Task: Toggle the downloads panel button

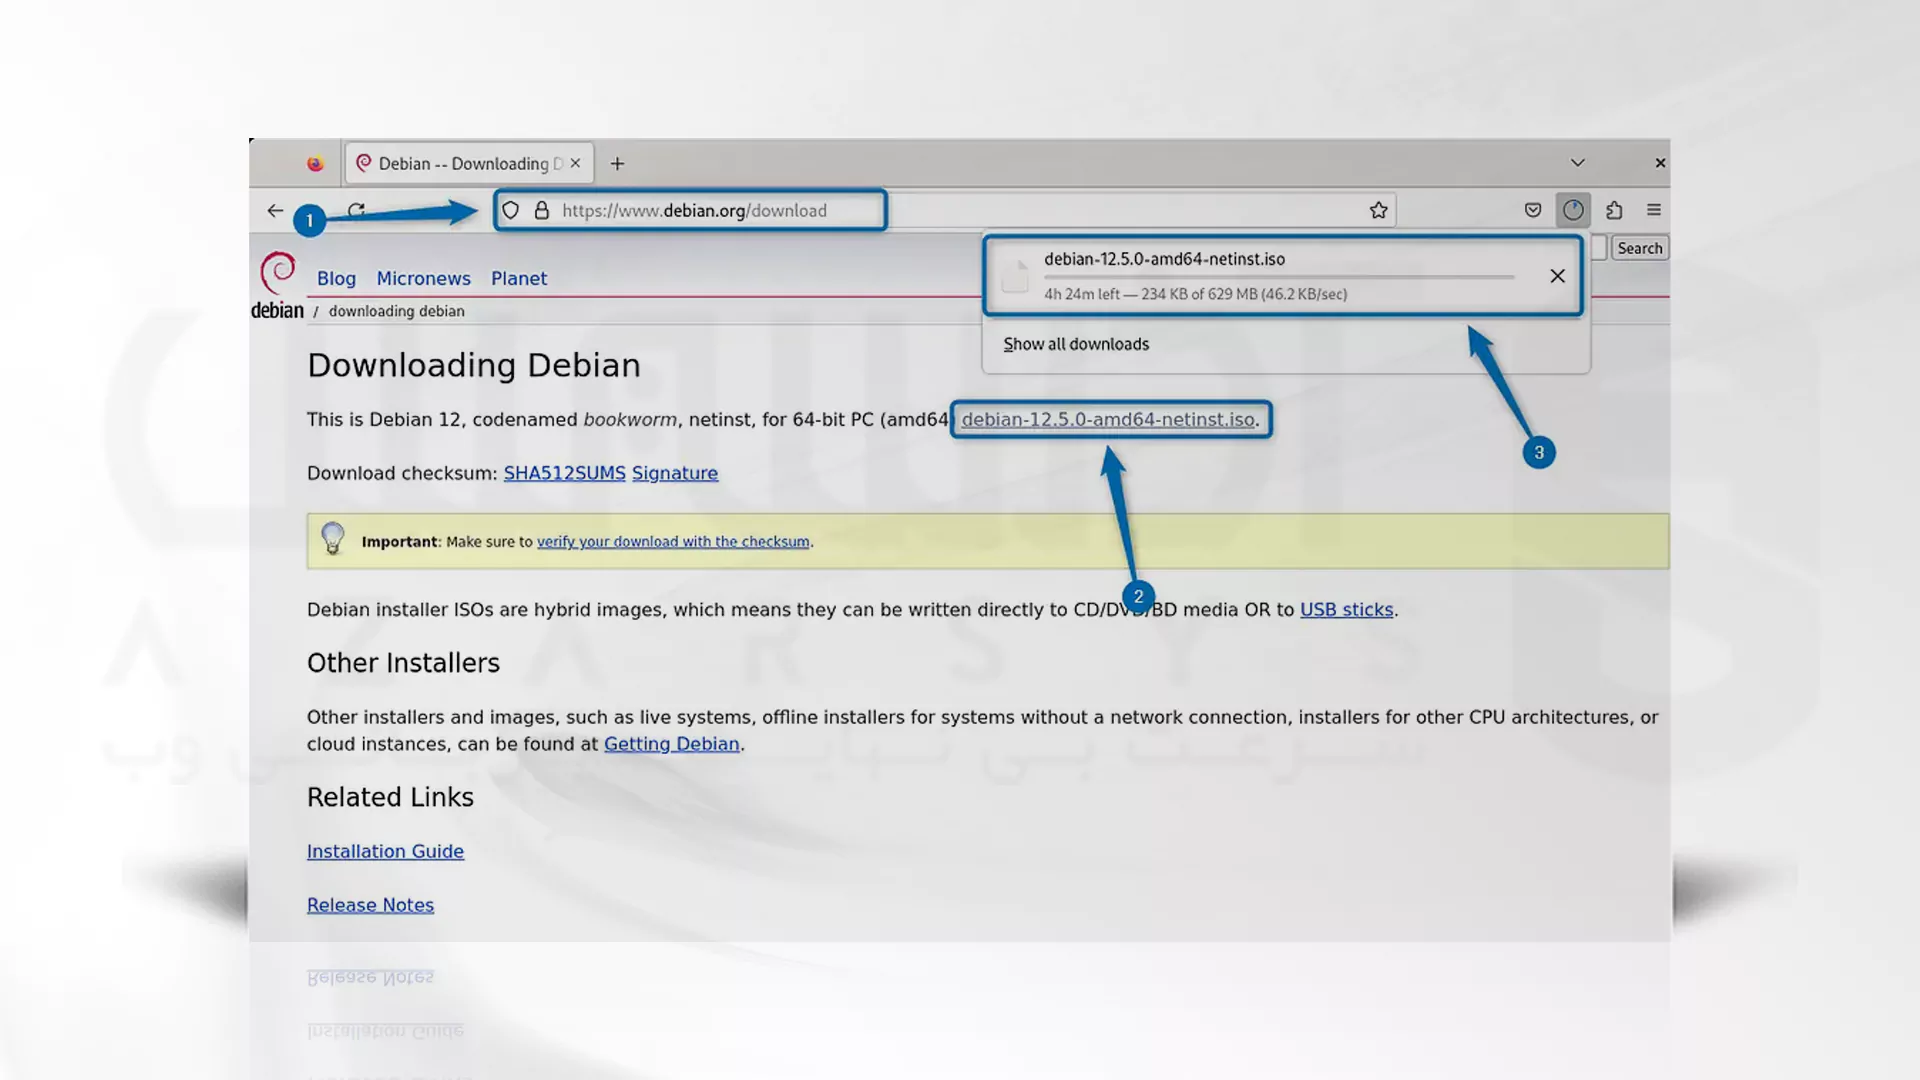Action: [x=1573, y=210]
